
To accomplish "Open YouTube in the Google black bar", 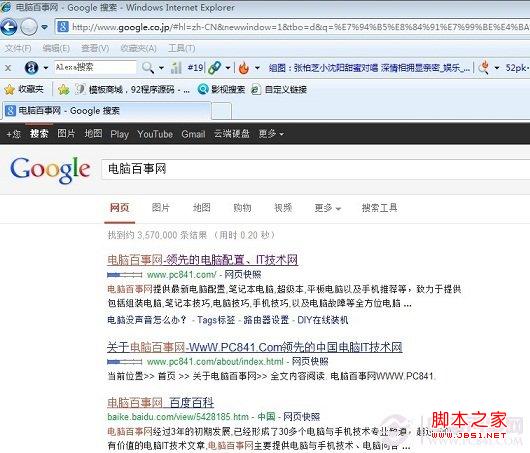I will tap(155, 134).
